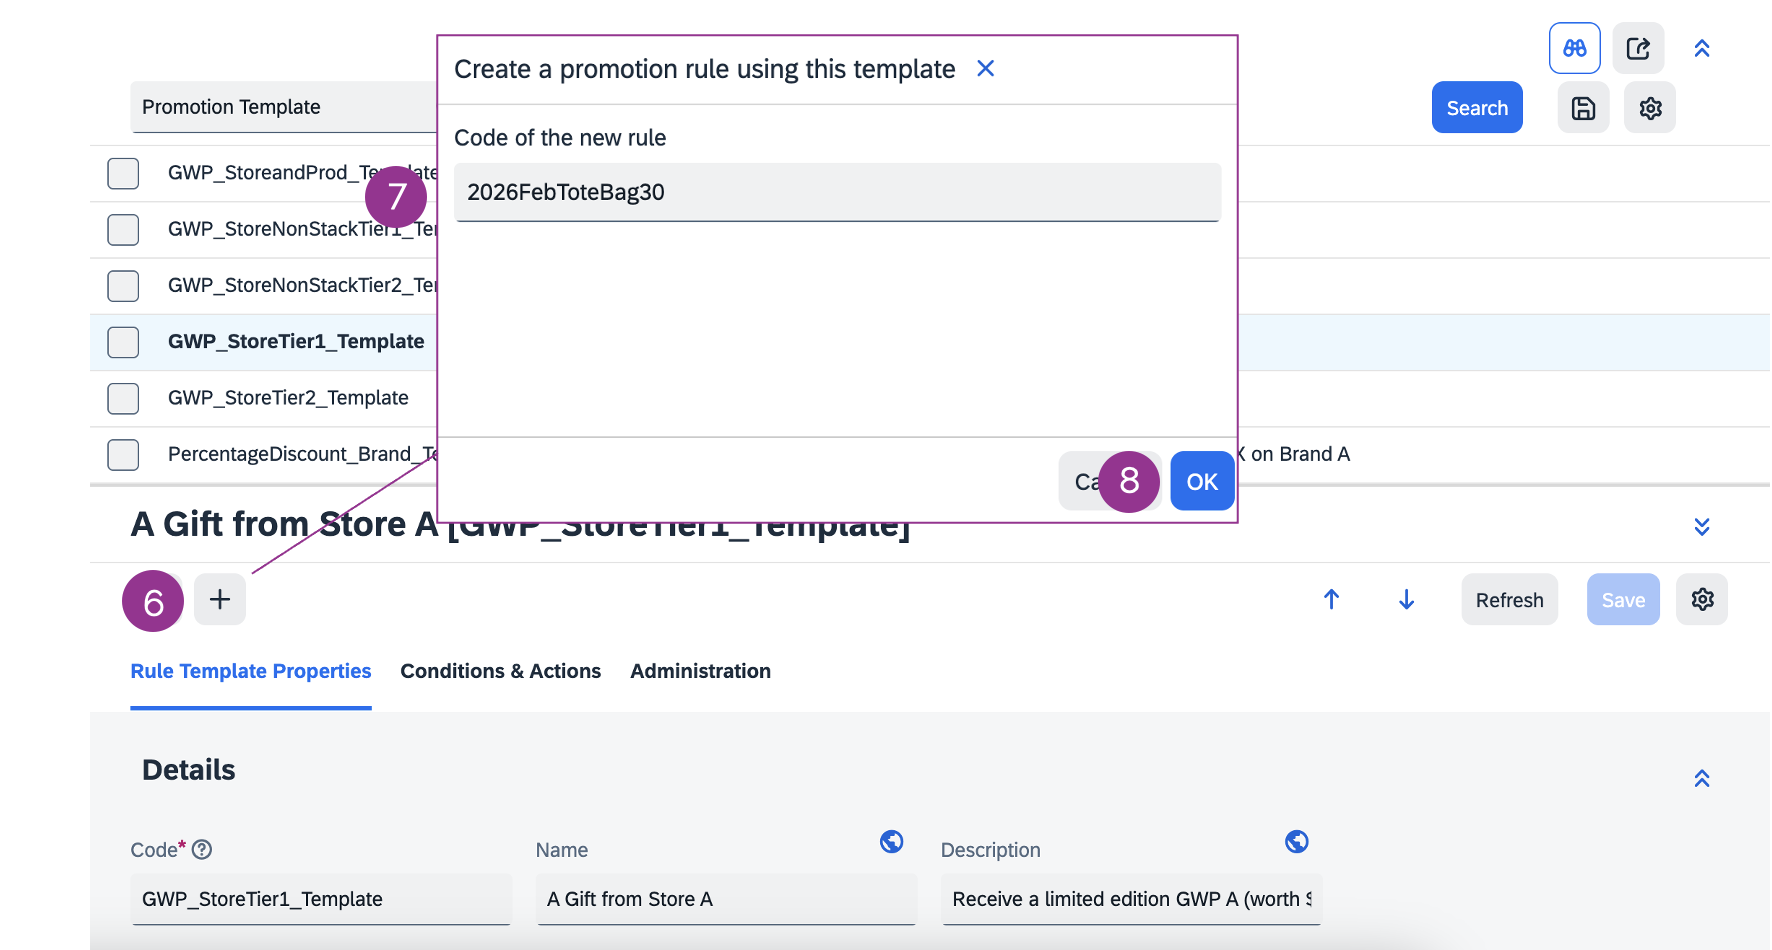Expand the editor area using double-down chevron

[x=1701, y=526]
